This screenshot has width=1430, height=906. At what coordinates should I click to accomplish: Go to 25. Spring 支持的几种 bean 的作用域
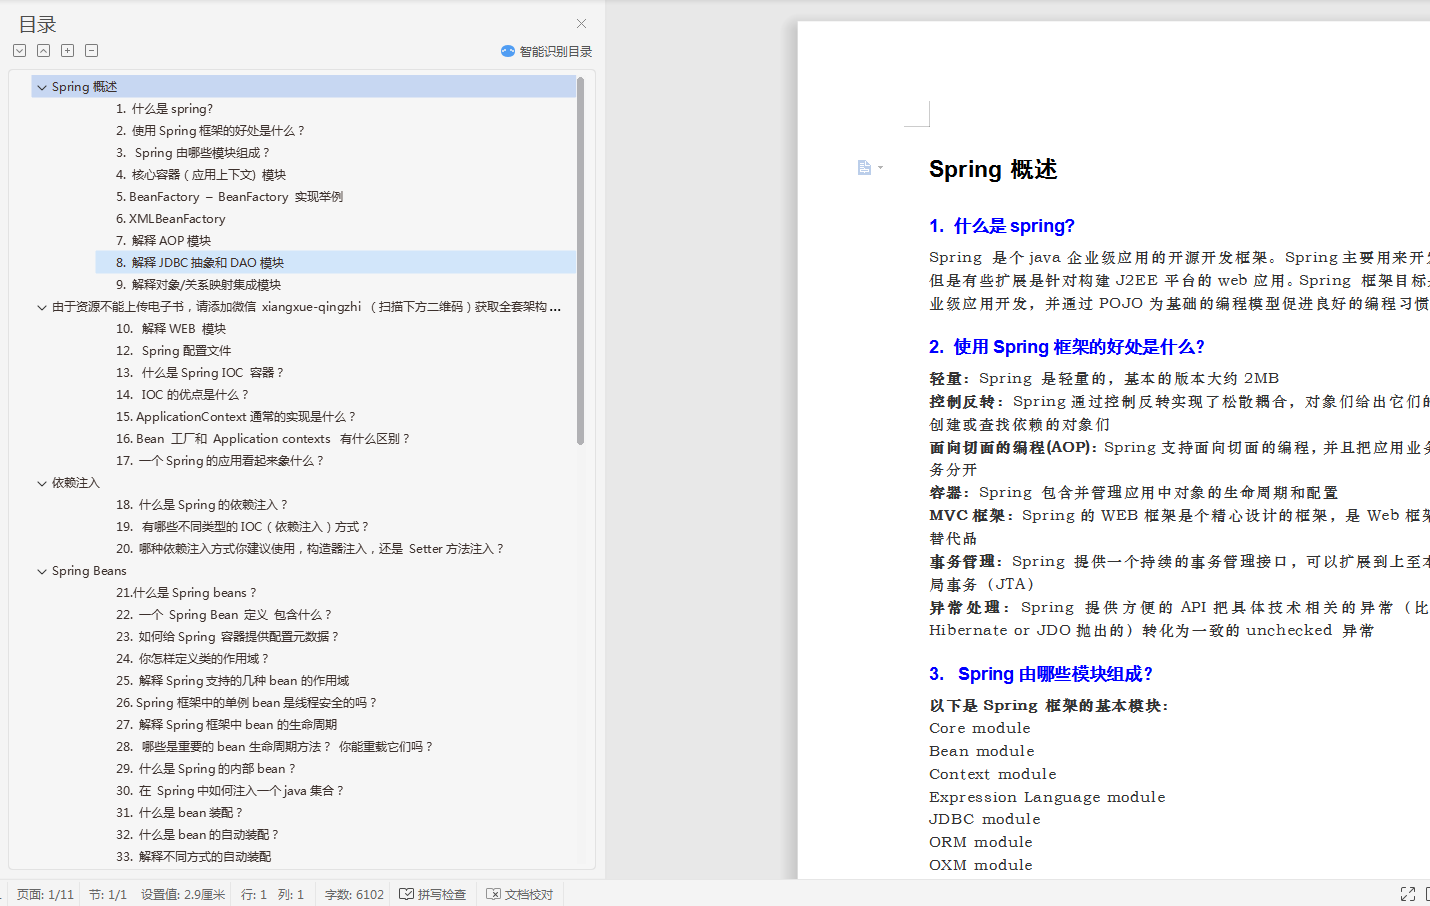(x=232, y=681)
